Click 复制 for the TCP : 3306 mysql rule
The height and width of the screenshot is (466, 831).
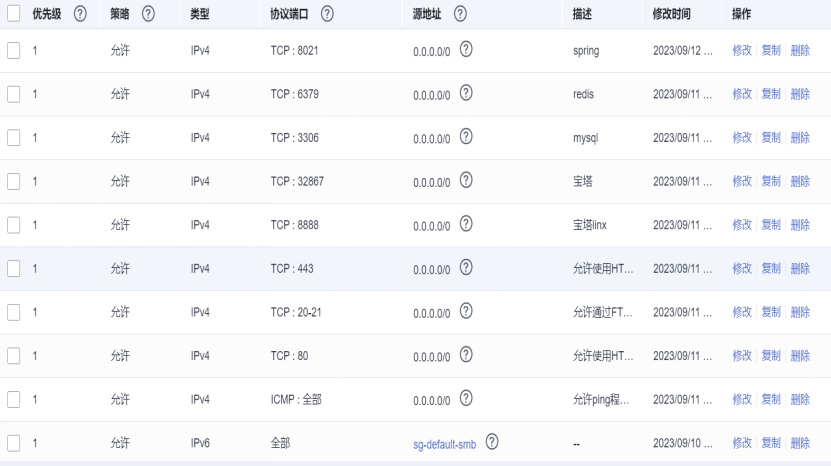[771, 137]
